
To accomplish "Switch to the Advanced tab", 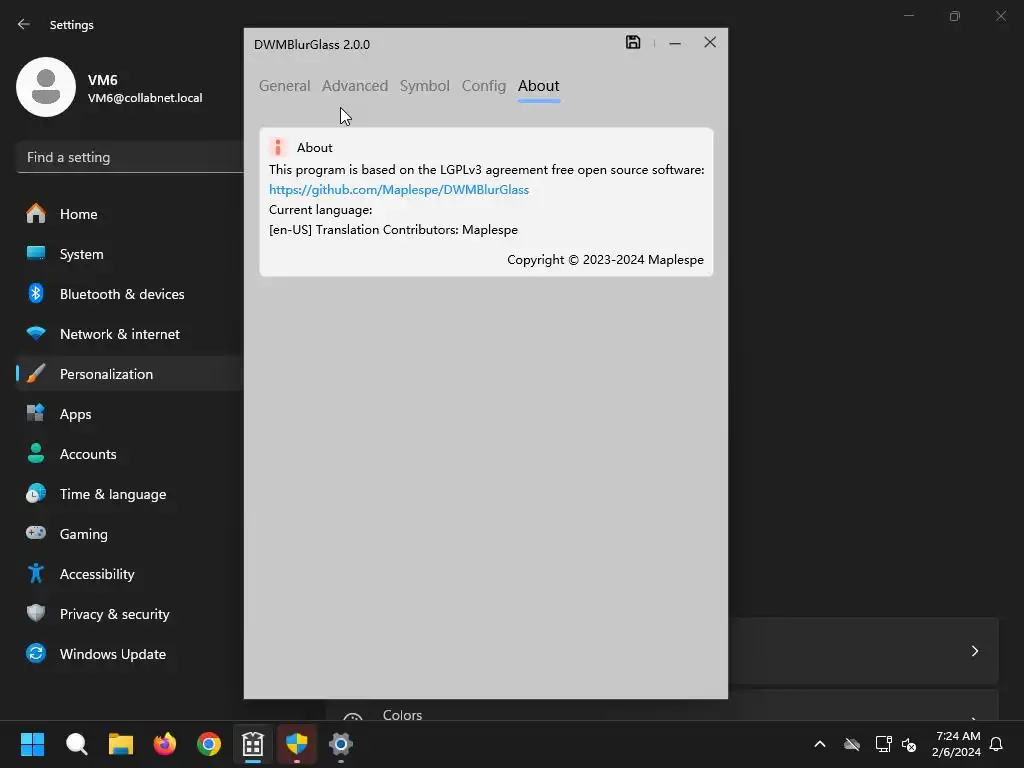I will pos(355,86).
